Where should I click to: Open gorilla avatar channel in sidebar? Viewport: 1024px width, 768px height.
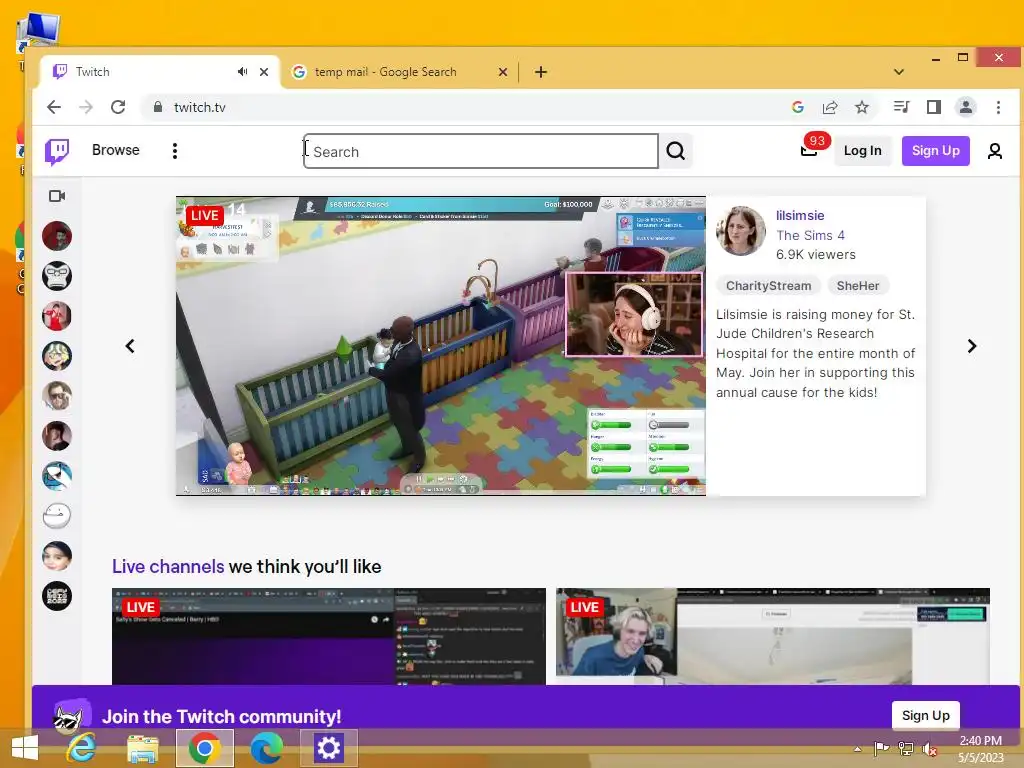tap(57, 276)
